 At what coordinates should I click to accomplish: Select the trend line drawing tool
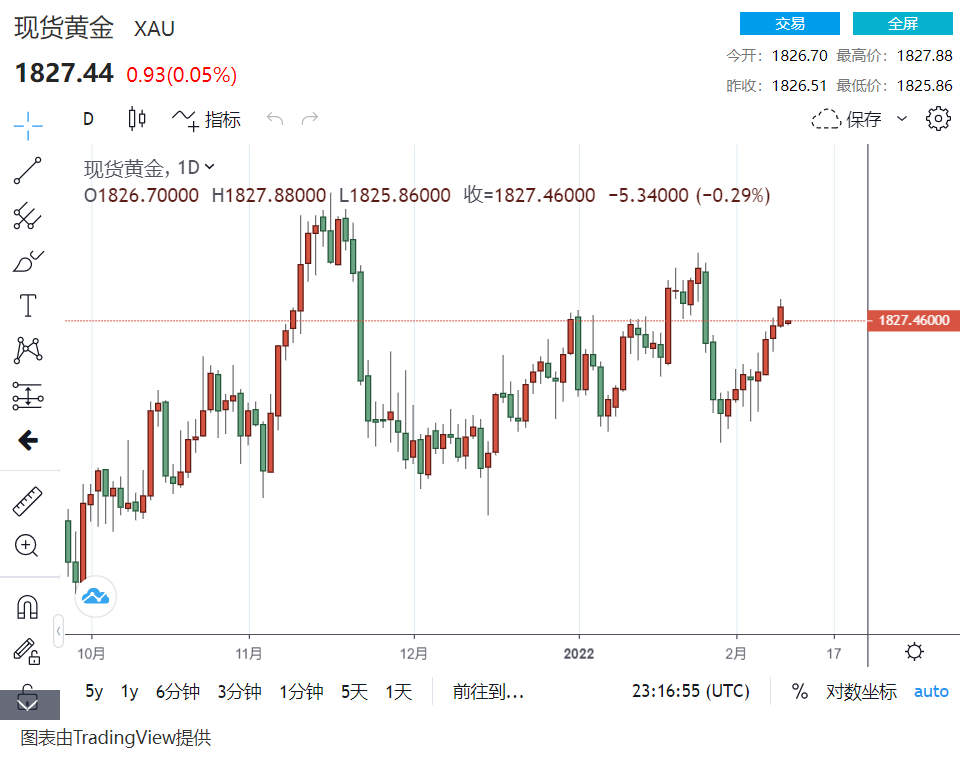pyautogui.click(x=28, y=170)
